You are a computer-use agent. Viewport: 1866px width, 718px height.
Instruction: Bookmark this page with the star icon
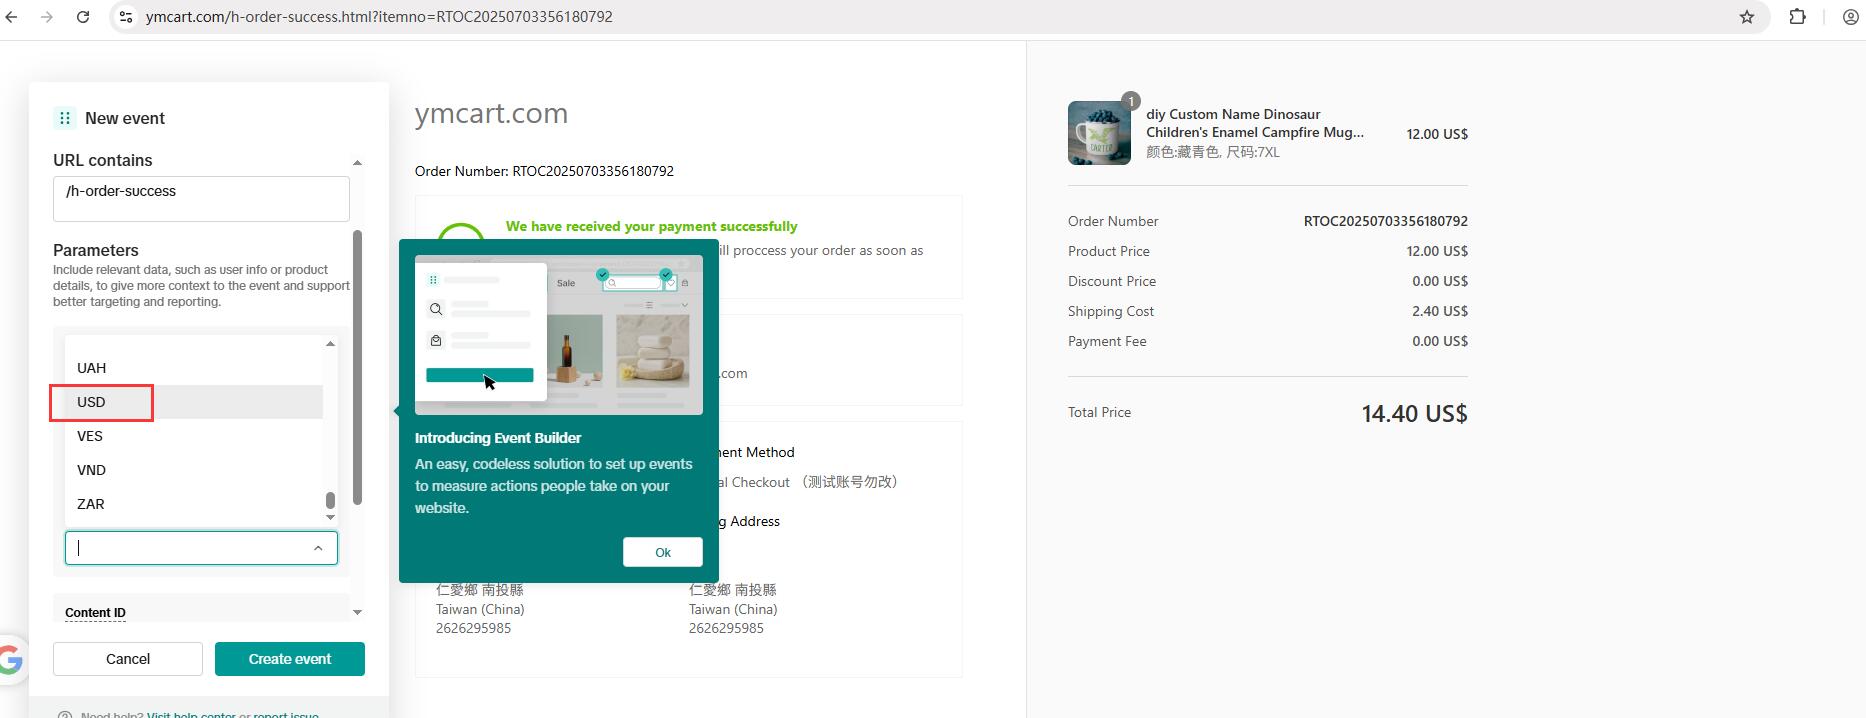[x=1747, y=17]
